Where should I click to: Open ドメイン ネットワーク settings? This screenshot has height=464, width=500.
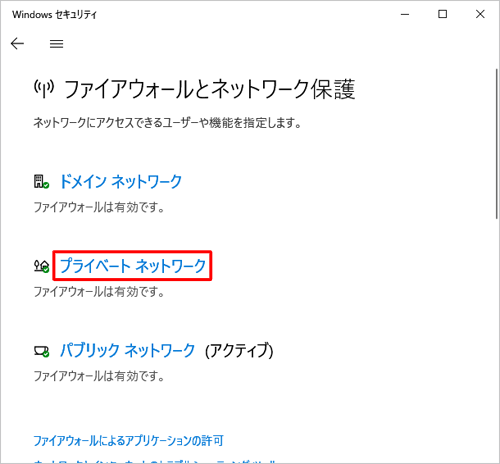(121, 182)
